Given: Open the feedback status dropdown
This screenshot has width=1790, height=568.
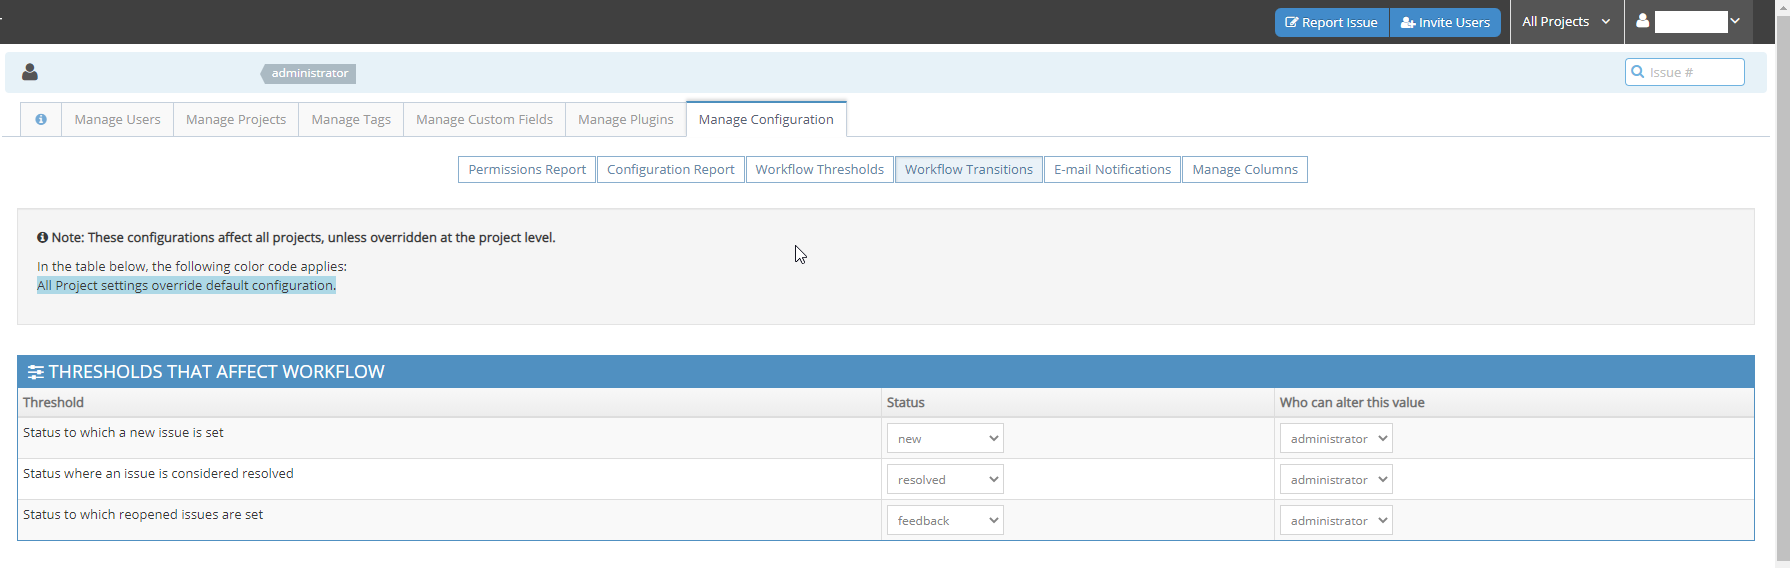Looking at the screenshot, I should coord(944,520).
